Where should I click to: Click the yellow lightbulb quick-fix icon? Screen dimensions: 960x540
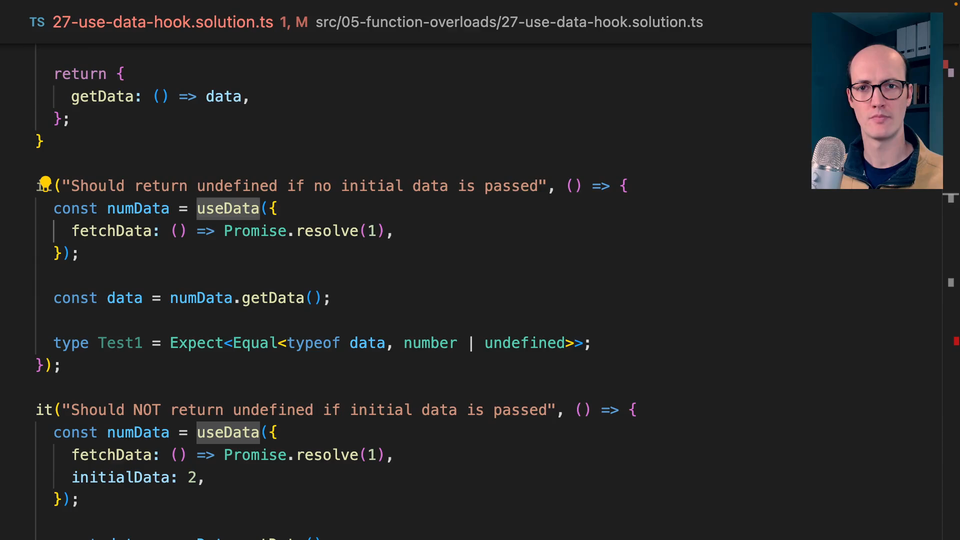click(45, 183)
